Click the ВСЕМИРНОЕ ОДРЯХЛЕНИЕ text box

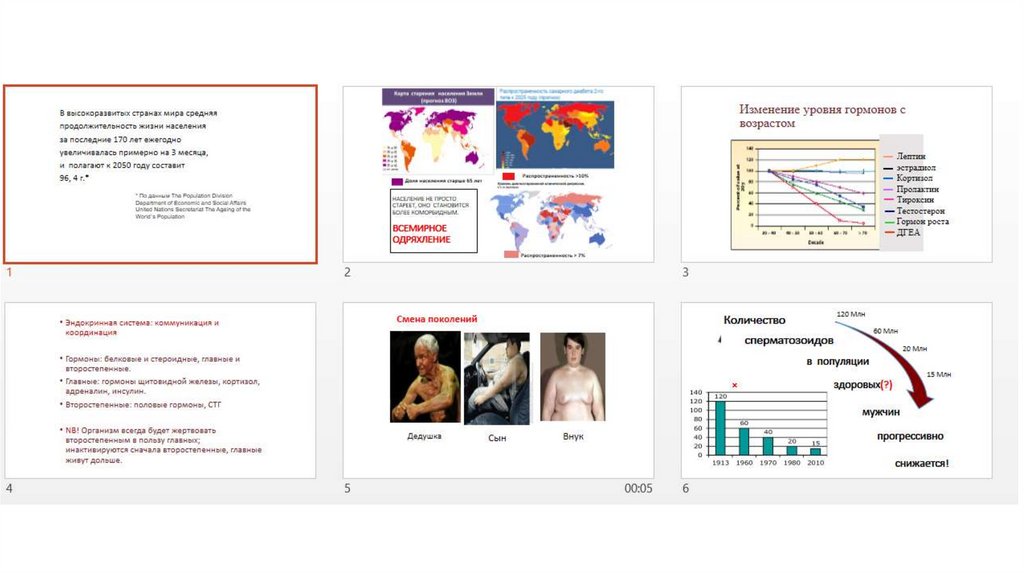pos(430,222)
